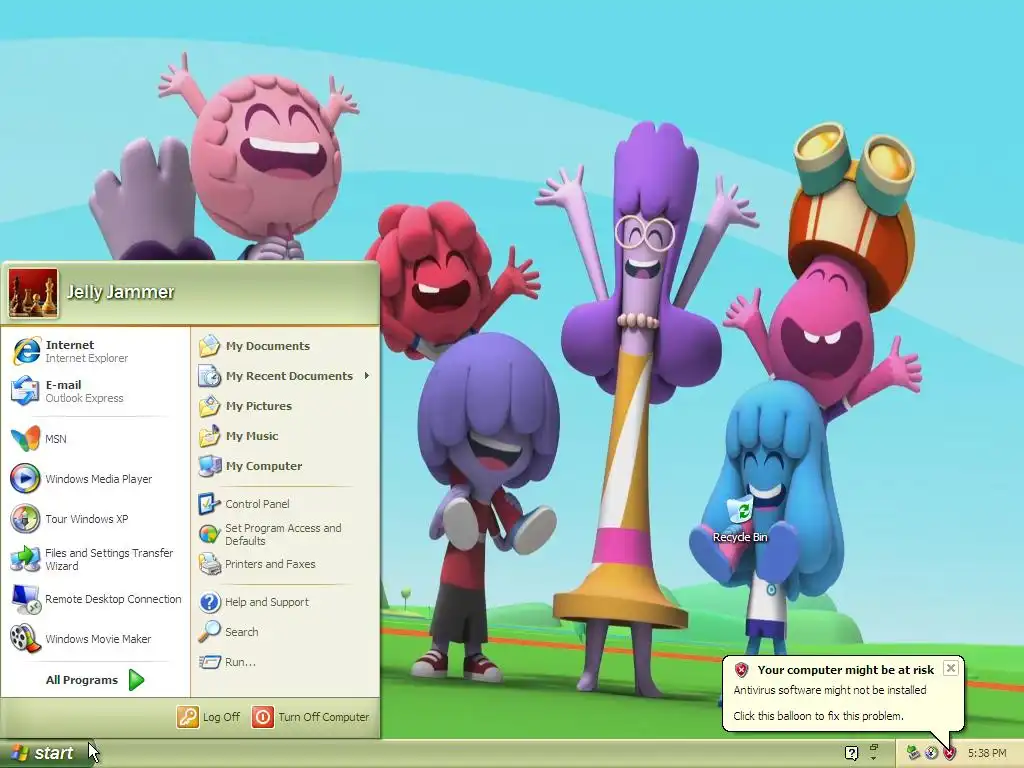Screen dimensions: 1024x768
Task: Select the Recycle Bin desktop icon
Action: pos(740,520)
